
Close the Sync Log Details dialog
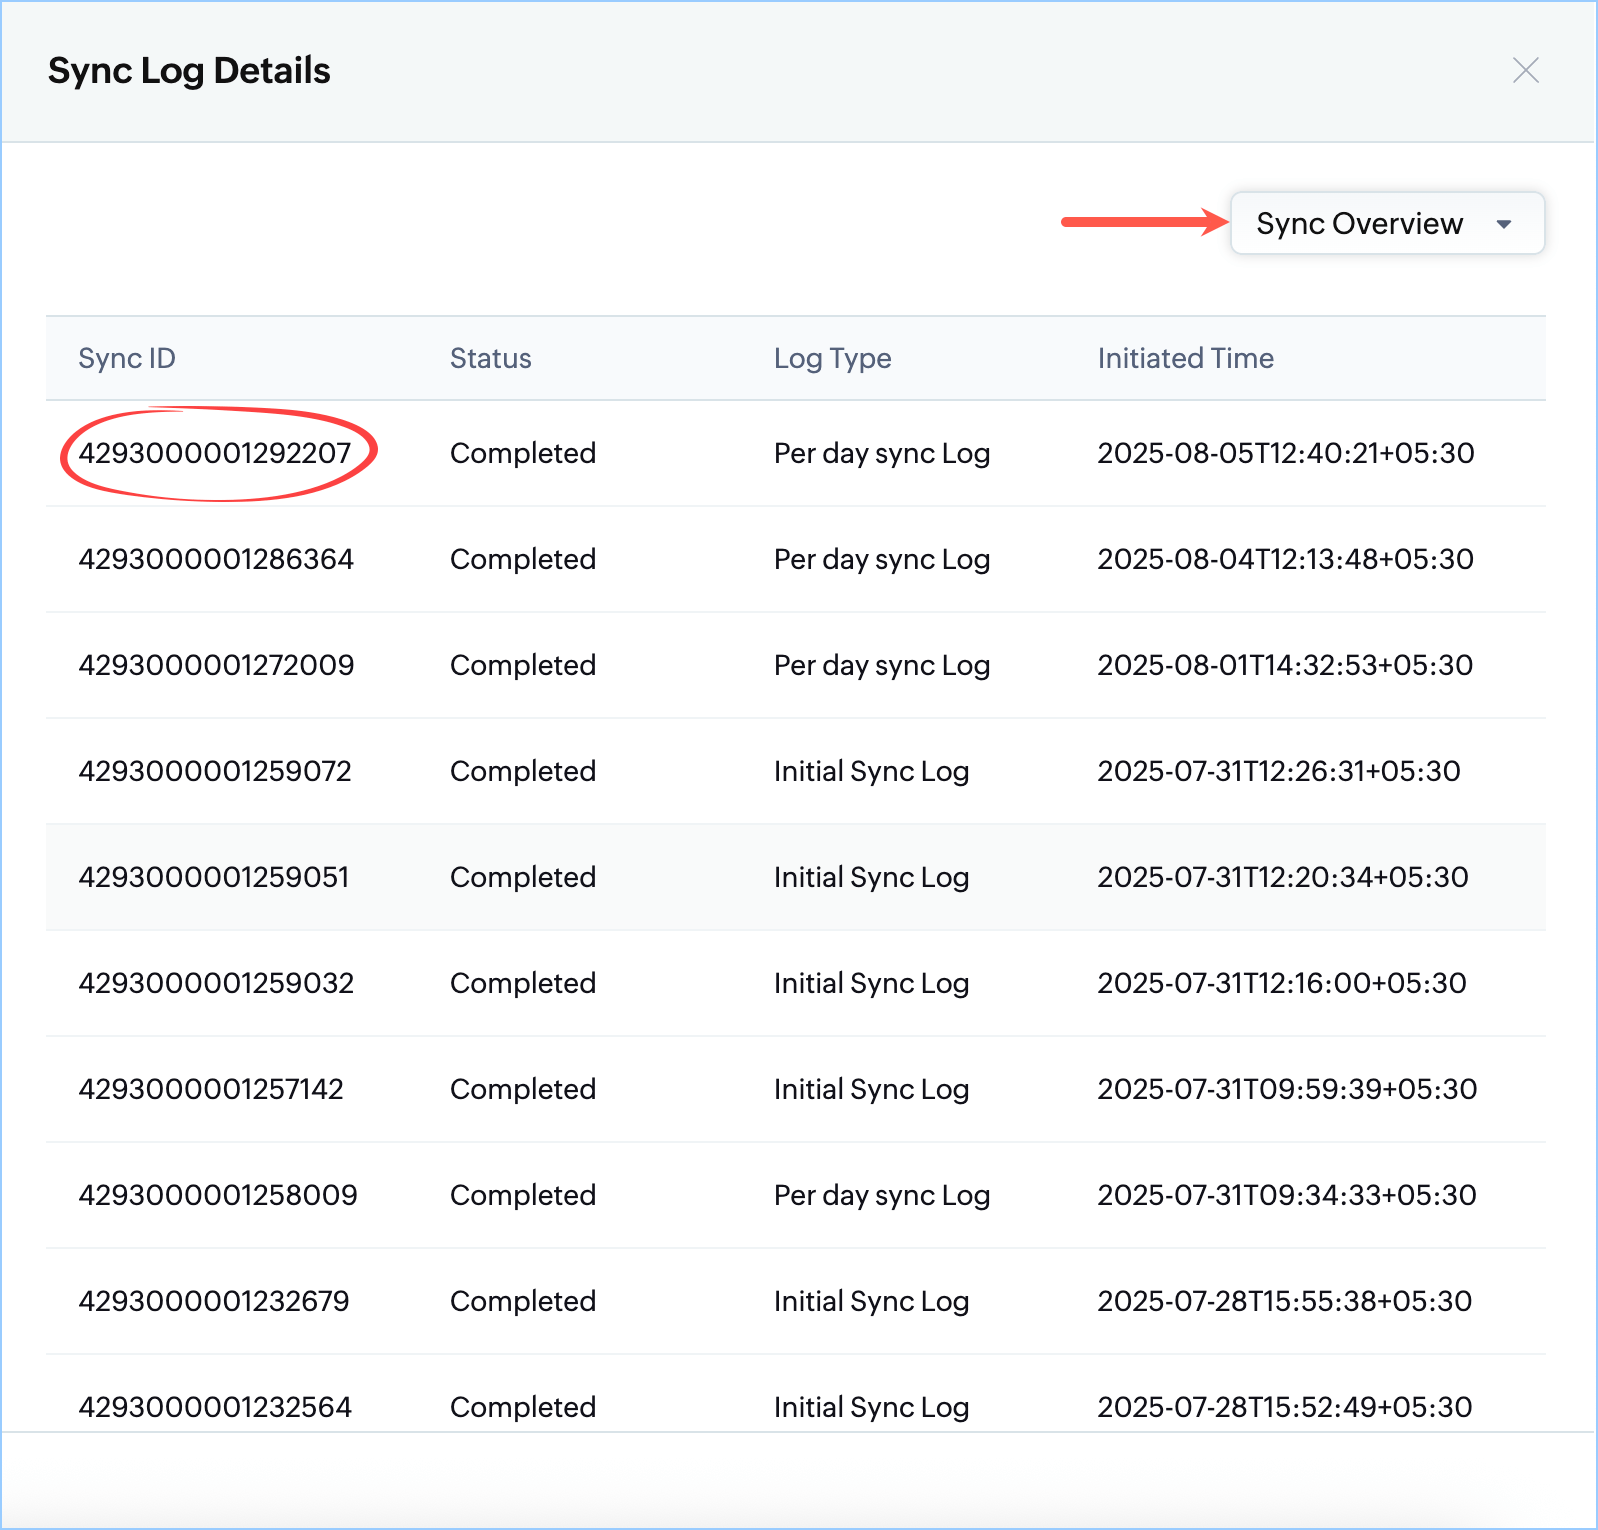pos(1525,71)
